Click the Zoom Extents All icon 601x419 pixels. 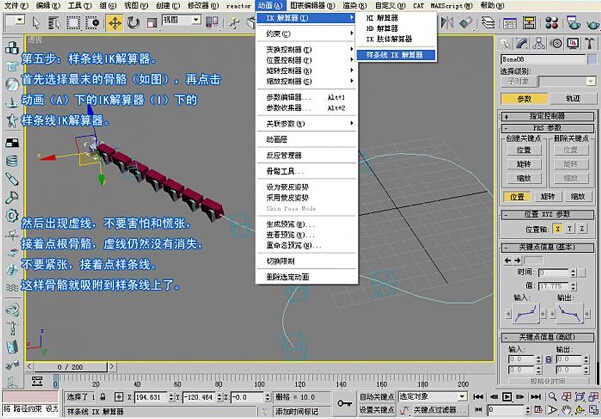point(594,396)
